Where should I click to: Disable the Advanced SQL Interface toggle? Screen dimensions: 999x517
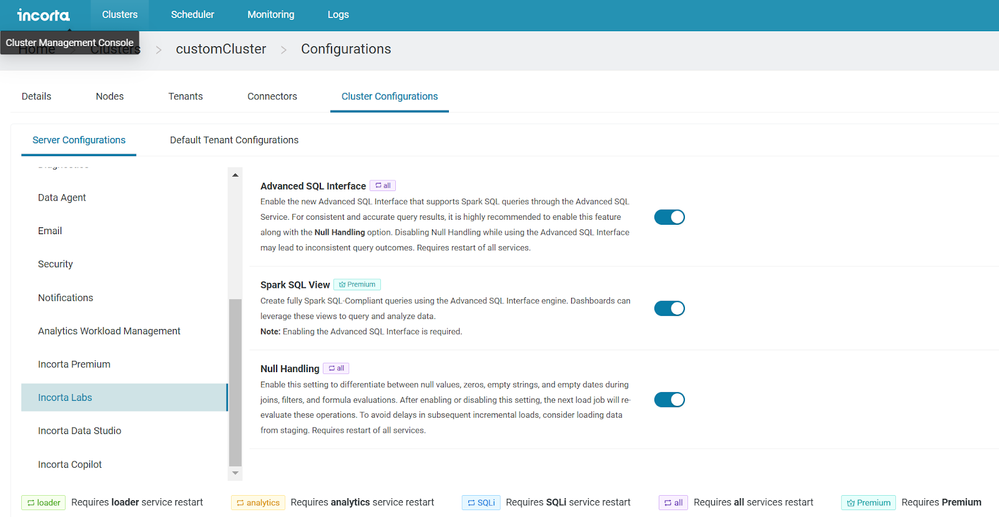[669, 217]
